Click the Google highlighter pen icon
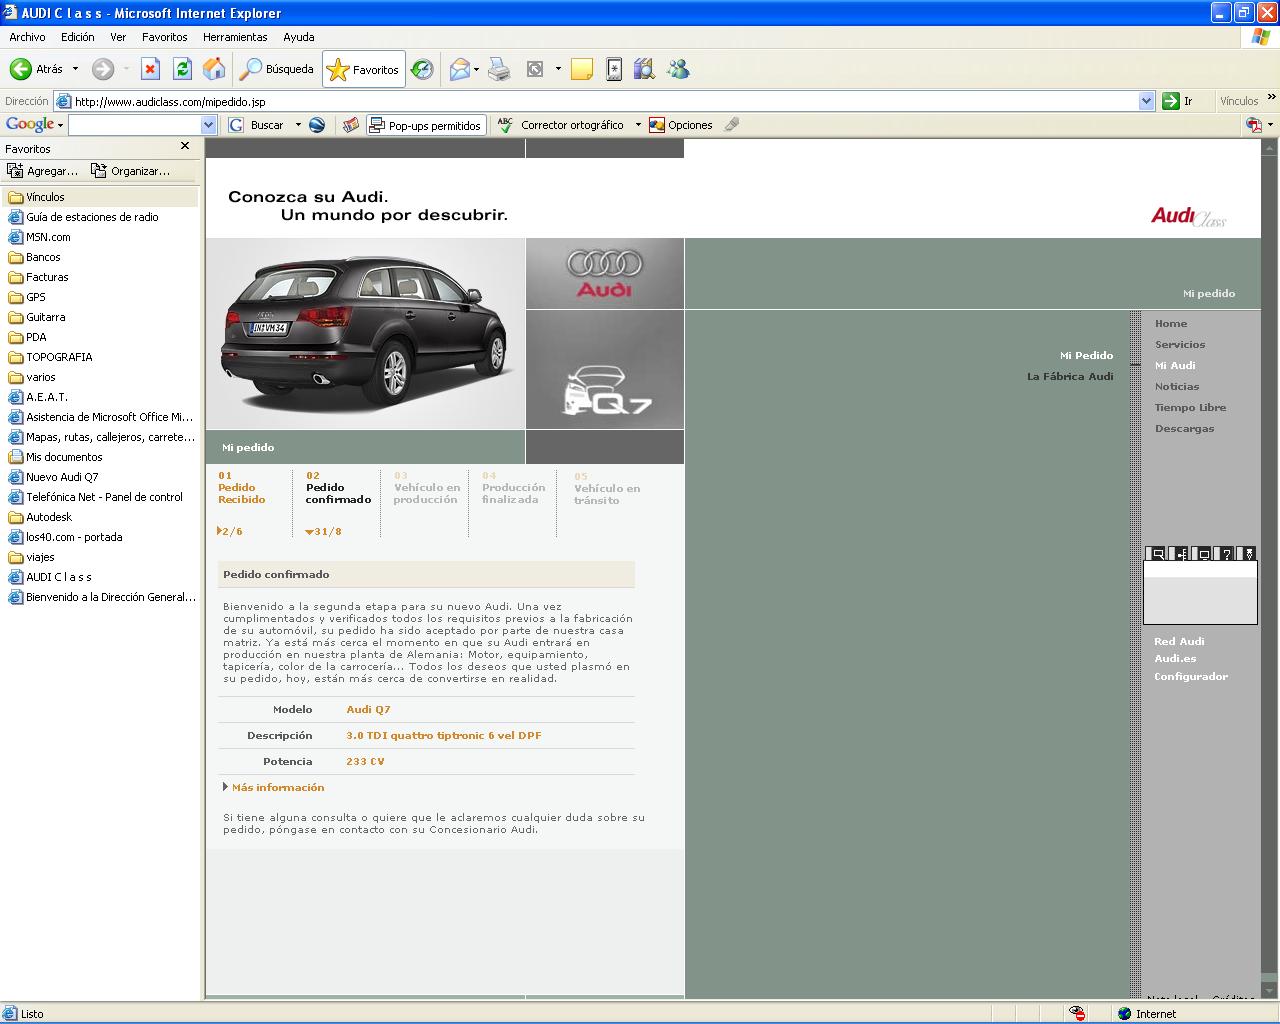This screenshot has height=1024, width=1280. (x=732, y=125)
